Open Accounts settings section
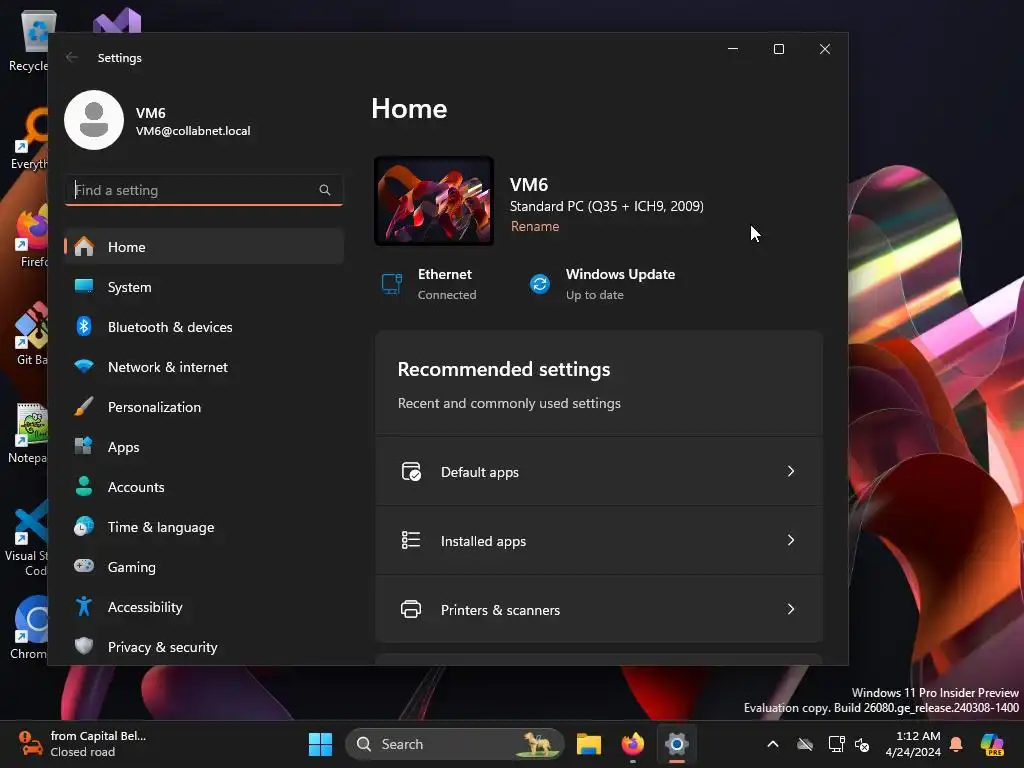This screenshot has height=768, width=1024. tap(204, 487)
